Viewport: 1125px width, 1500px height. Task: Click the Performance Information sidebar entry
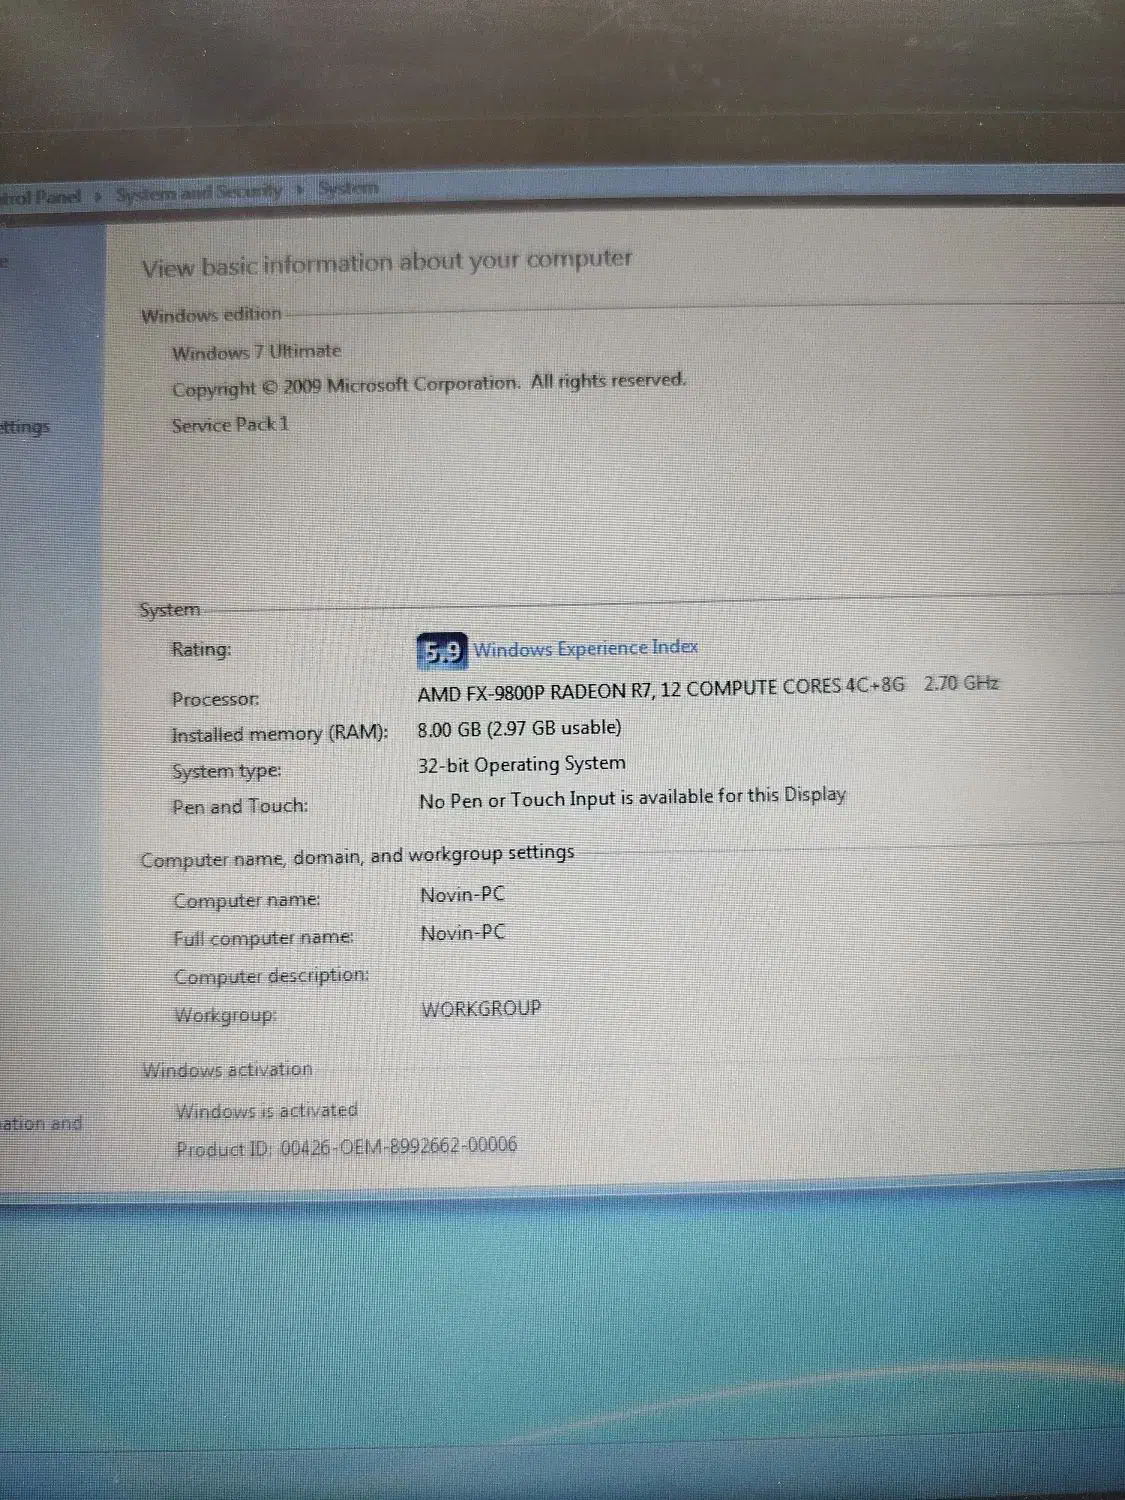tap(40, 1122)
